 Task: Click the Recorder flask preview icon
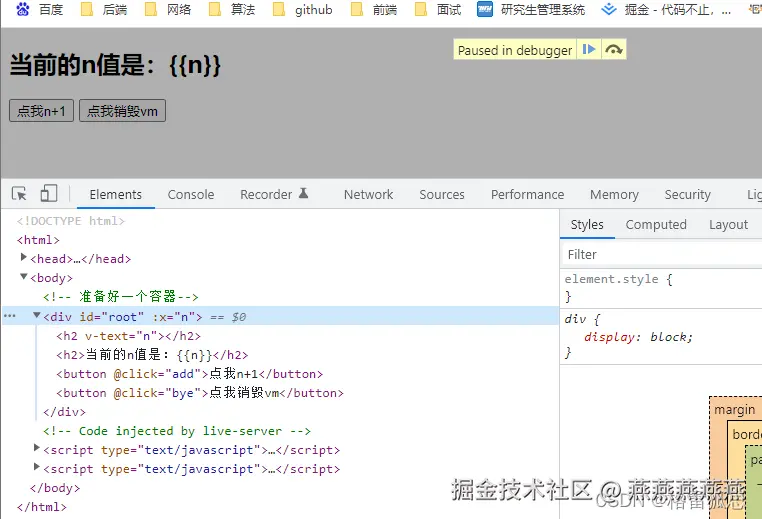(303, 193)
